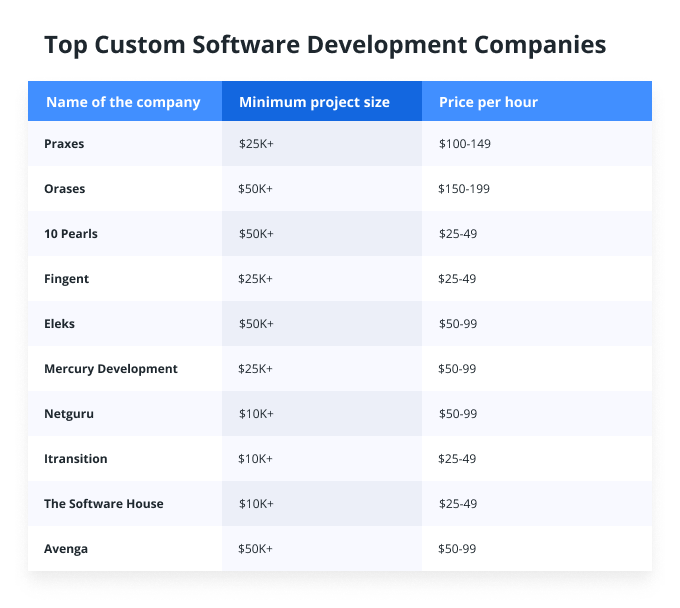Click Itransition hourly price '$25-49'
The width and height of the screenshot is (680, 608).
(x=457, y=459)
